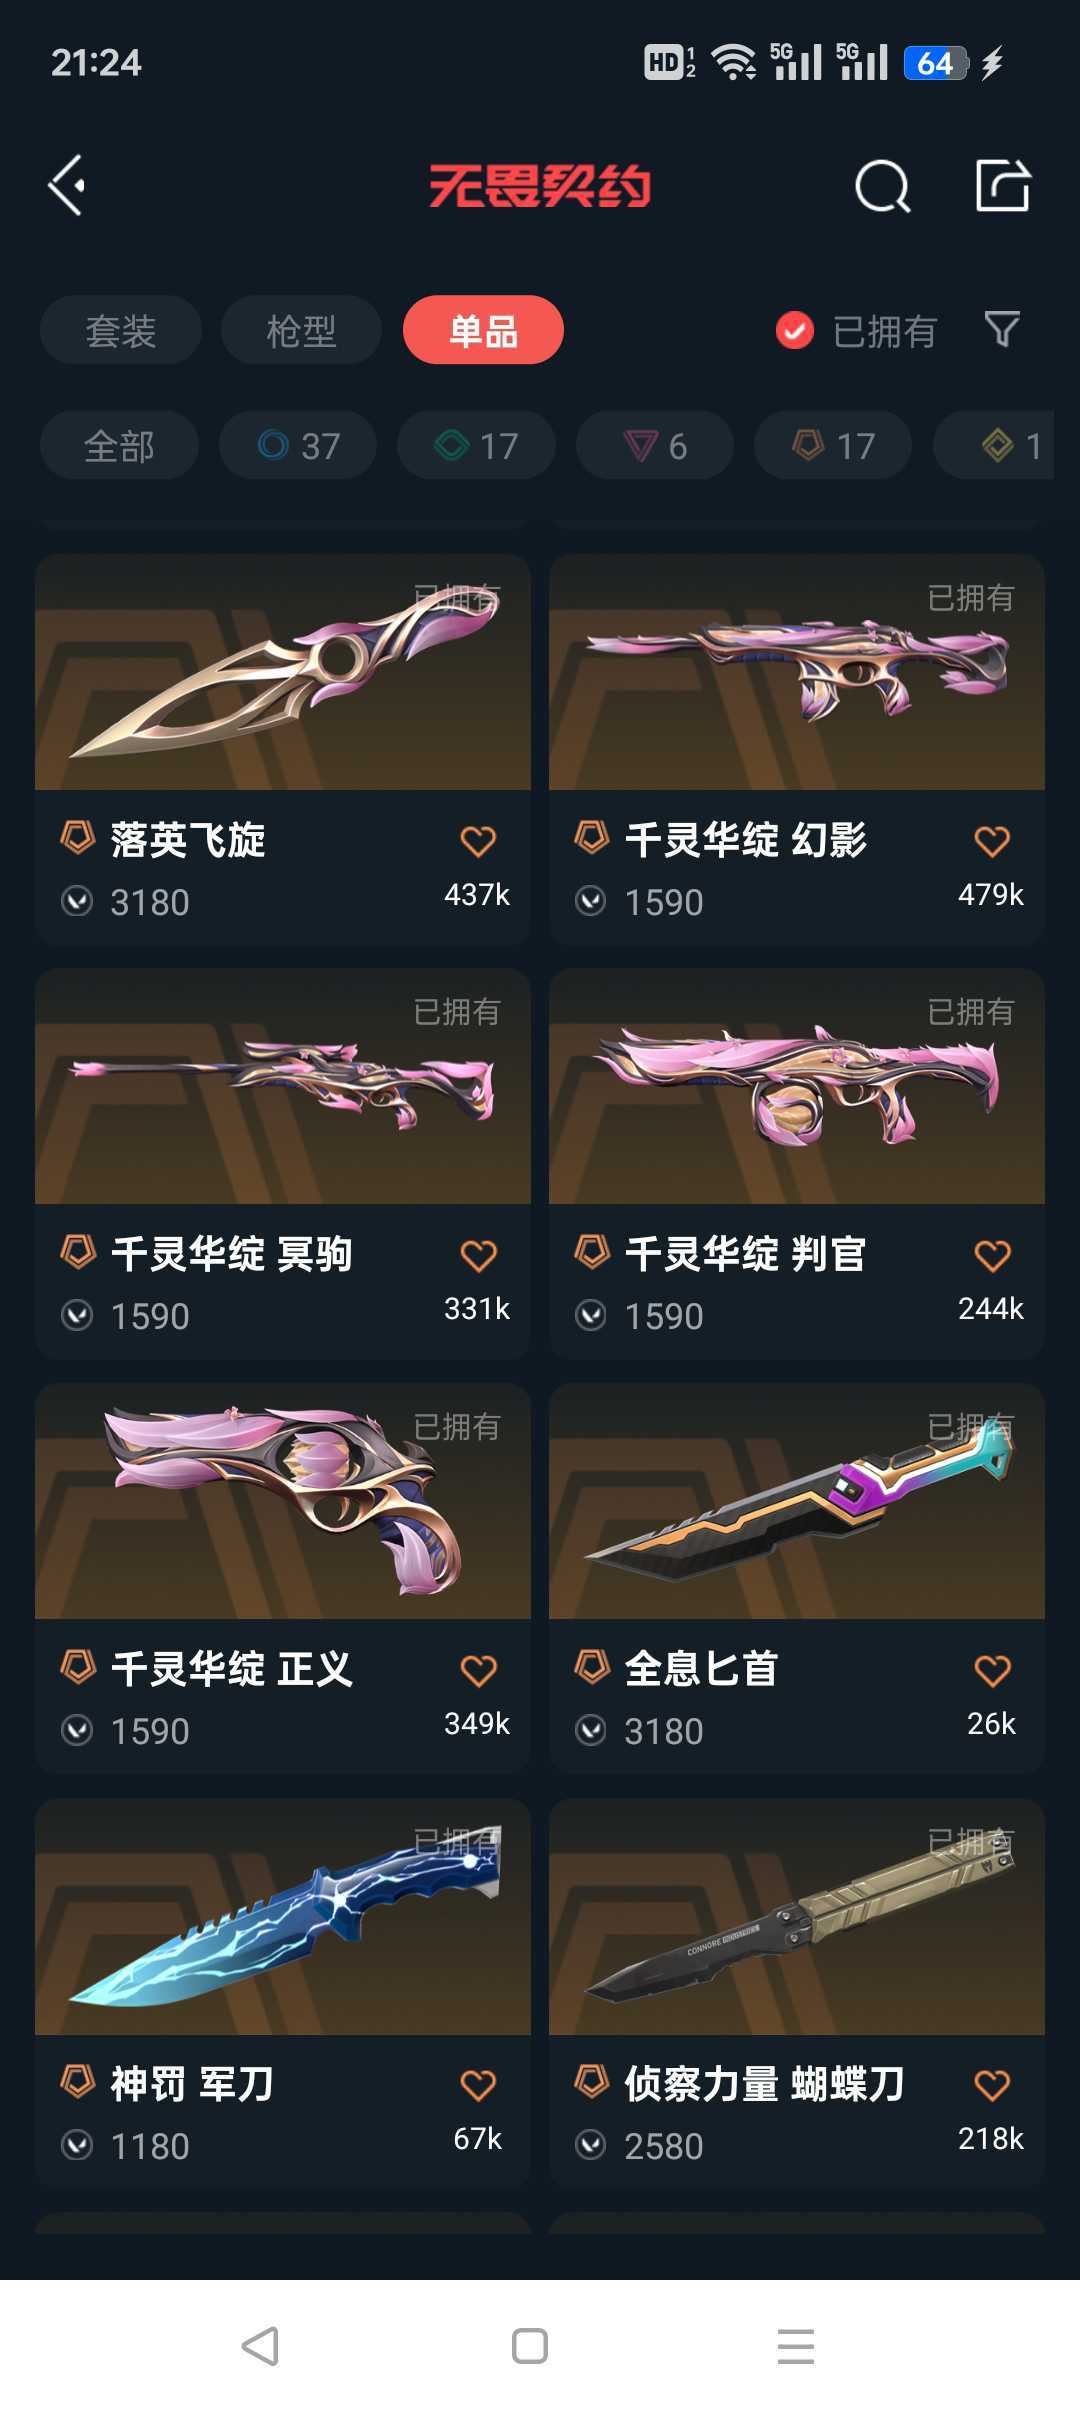Switch to the 枪型 tab
Viewport: 1080px width, 2412px height.
(301, 330)
